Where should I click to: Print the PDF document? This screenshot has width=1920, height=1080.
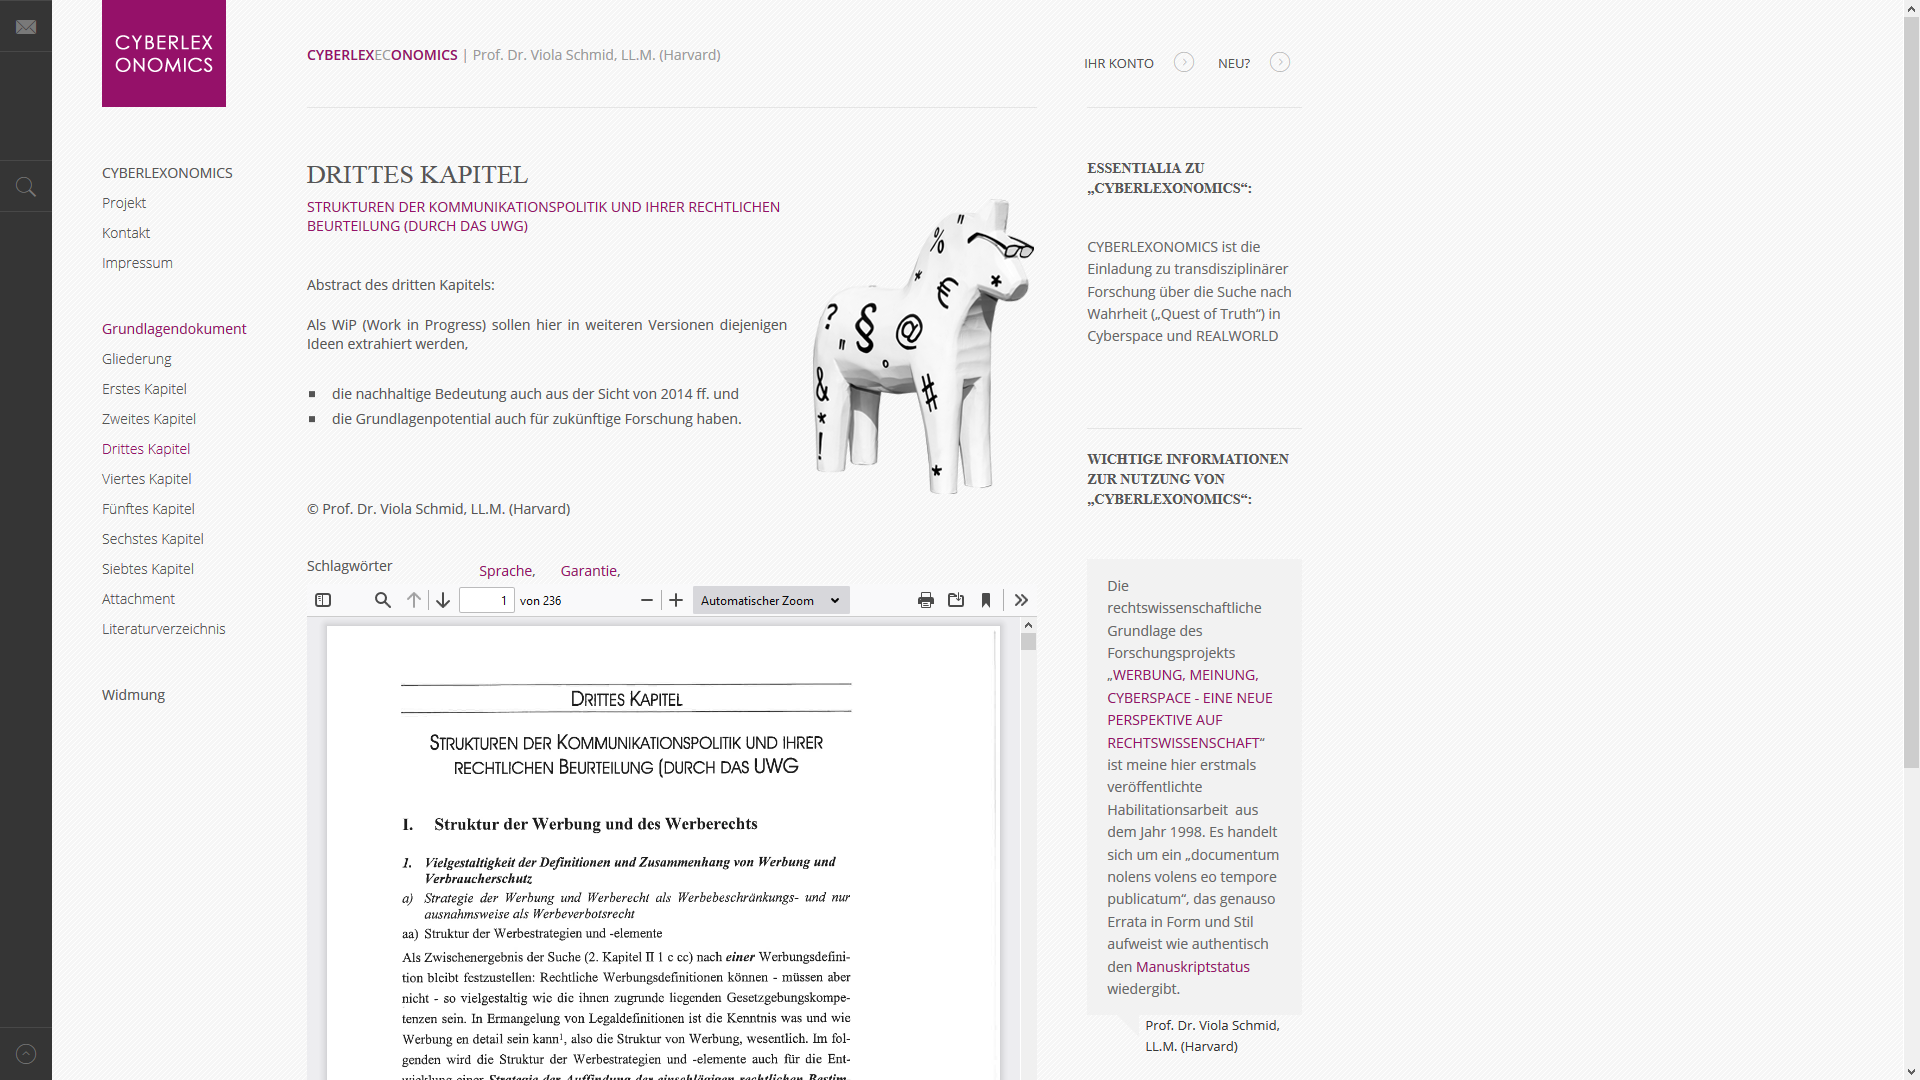point(926,600)
